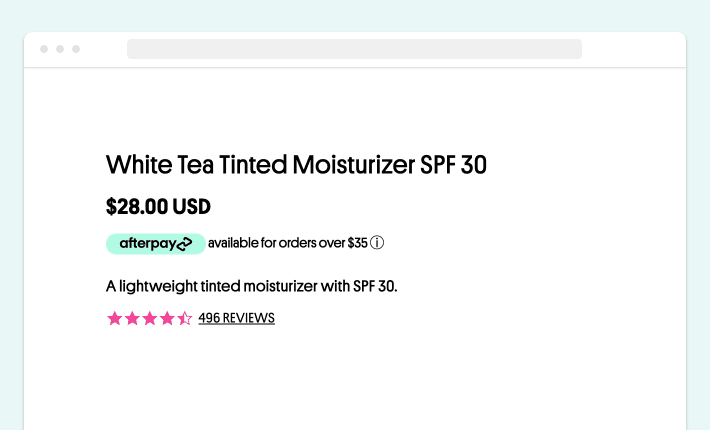
Task: Click the 'available for orders over $35' text
Action: (288, 243)
